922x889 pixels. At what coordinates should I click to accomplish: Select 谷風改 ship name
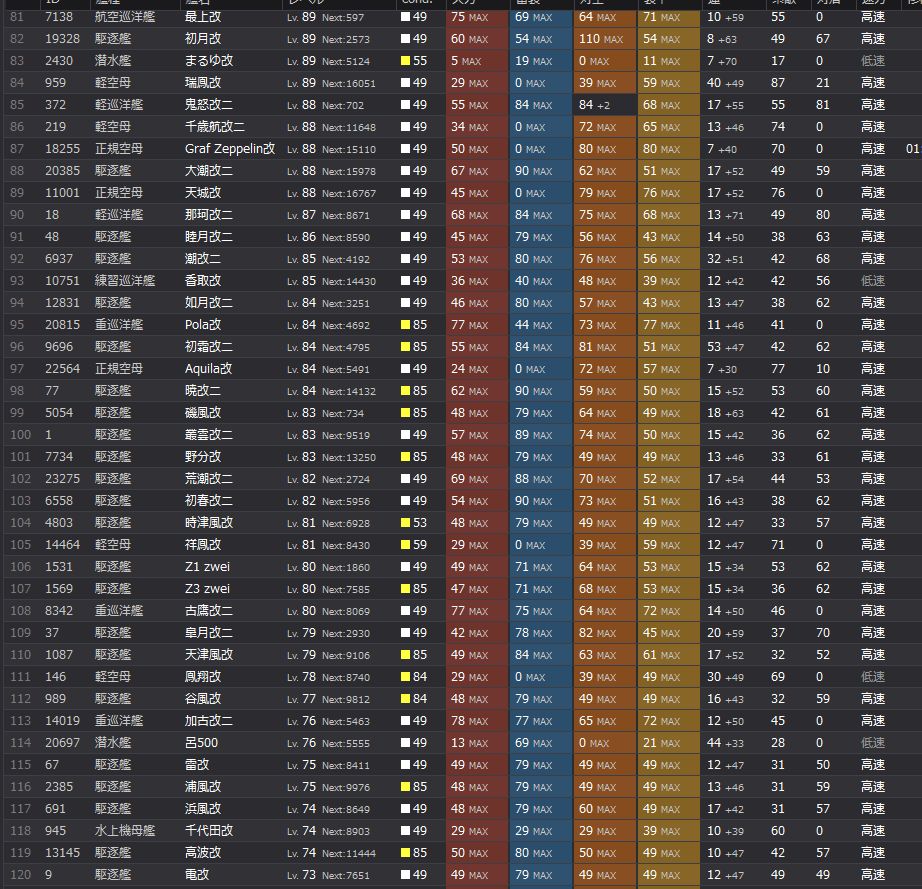coord(203,698)
